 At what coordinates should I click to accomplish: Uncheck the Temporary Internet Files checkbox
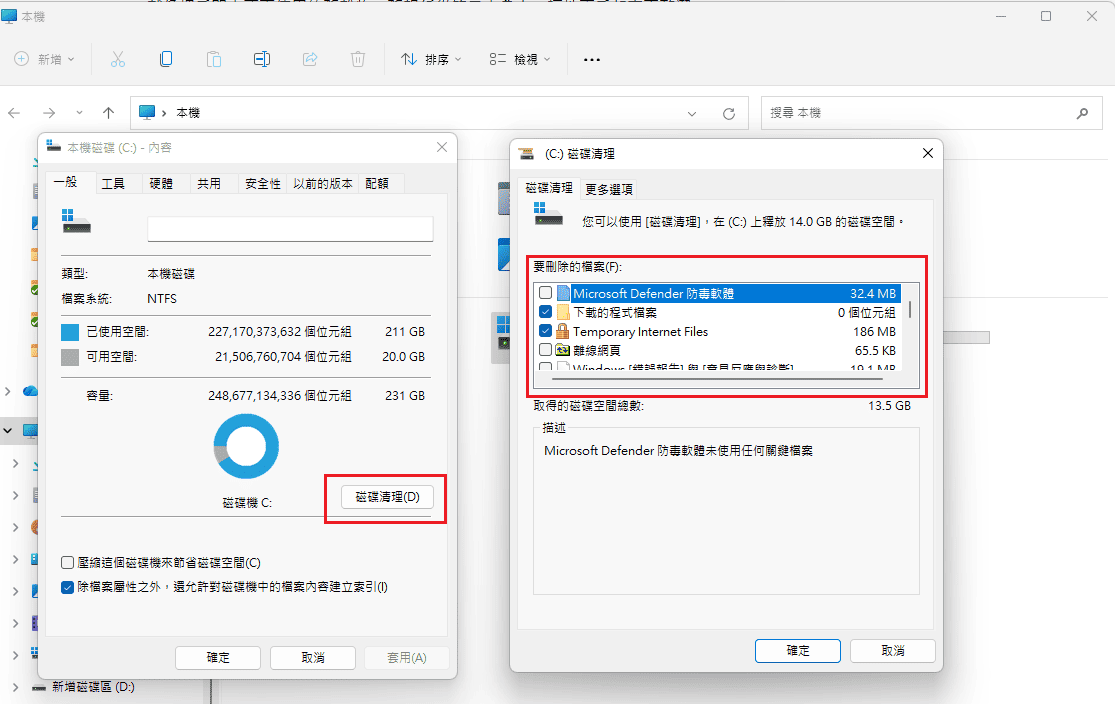545,330
